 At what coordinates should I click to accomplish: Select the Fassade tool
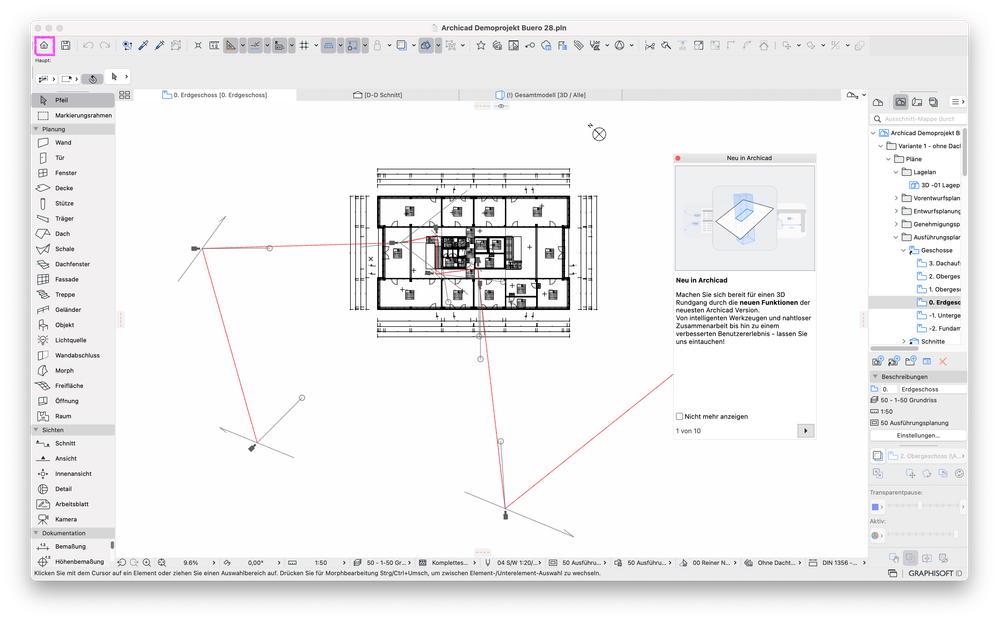pos(73,280)
